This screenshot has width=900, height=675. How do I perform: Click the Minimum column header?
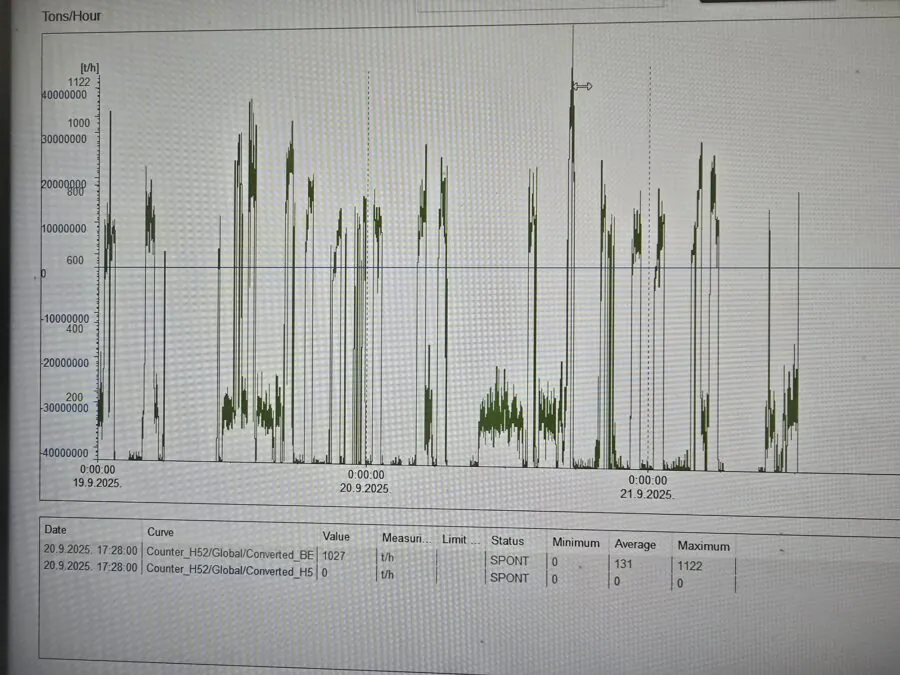[x=576, y=543]
